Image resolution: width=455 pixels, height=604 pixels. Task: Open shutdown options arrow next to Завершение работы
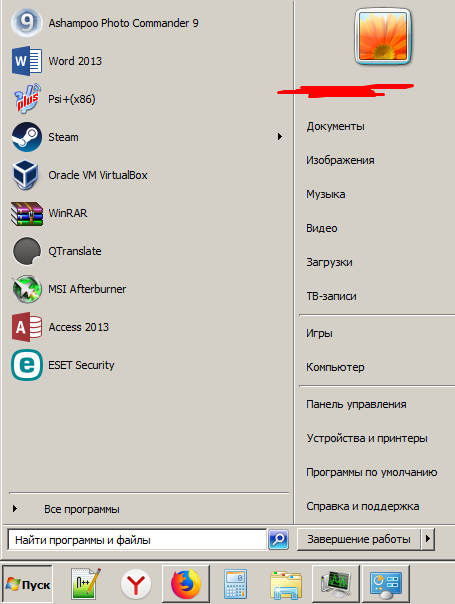(428, 539)
